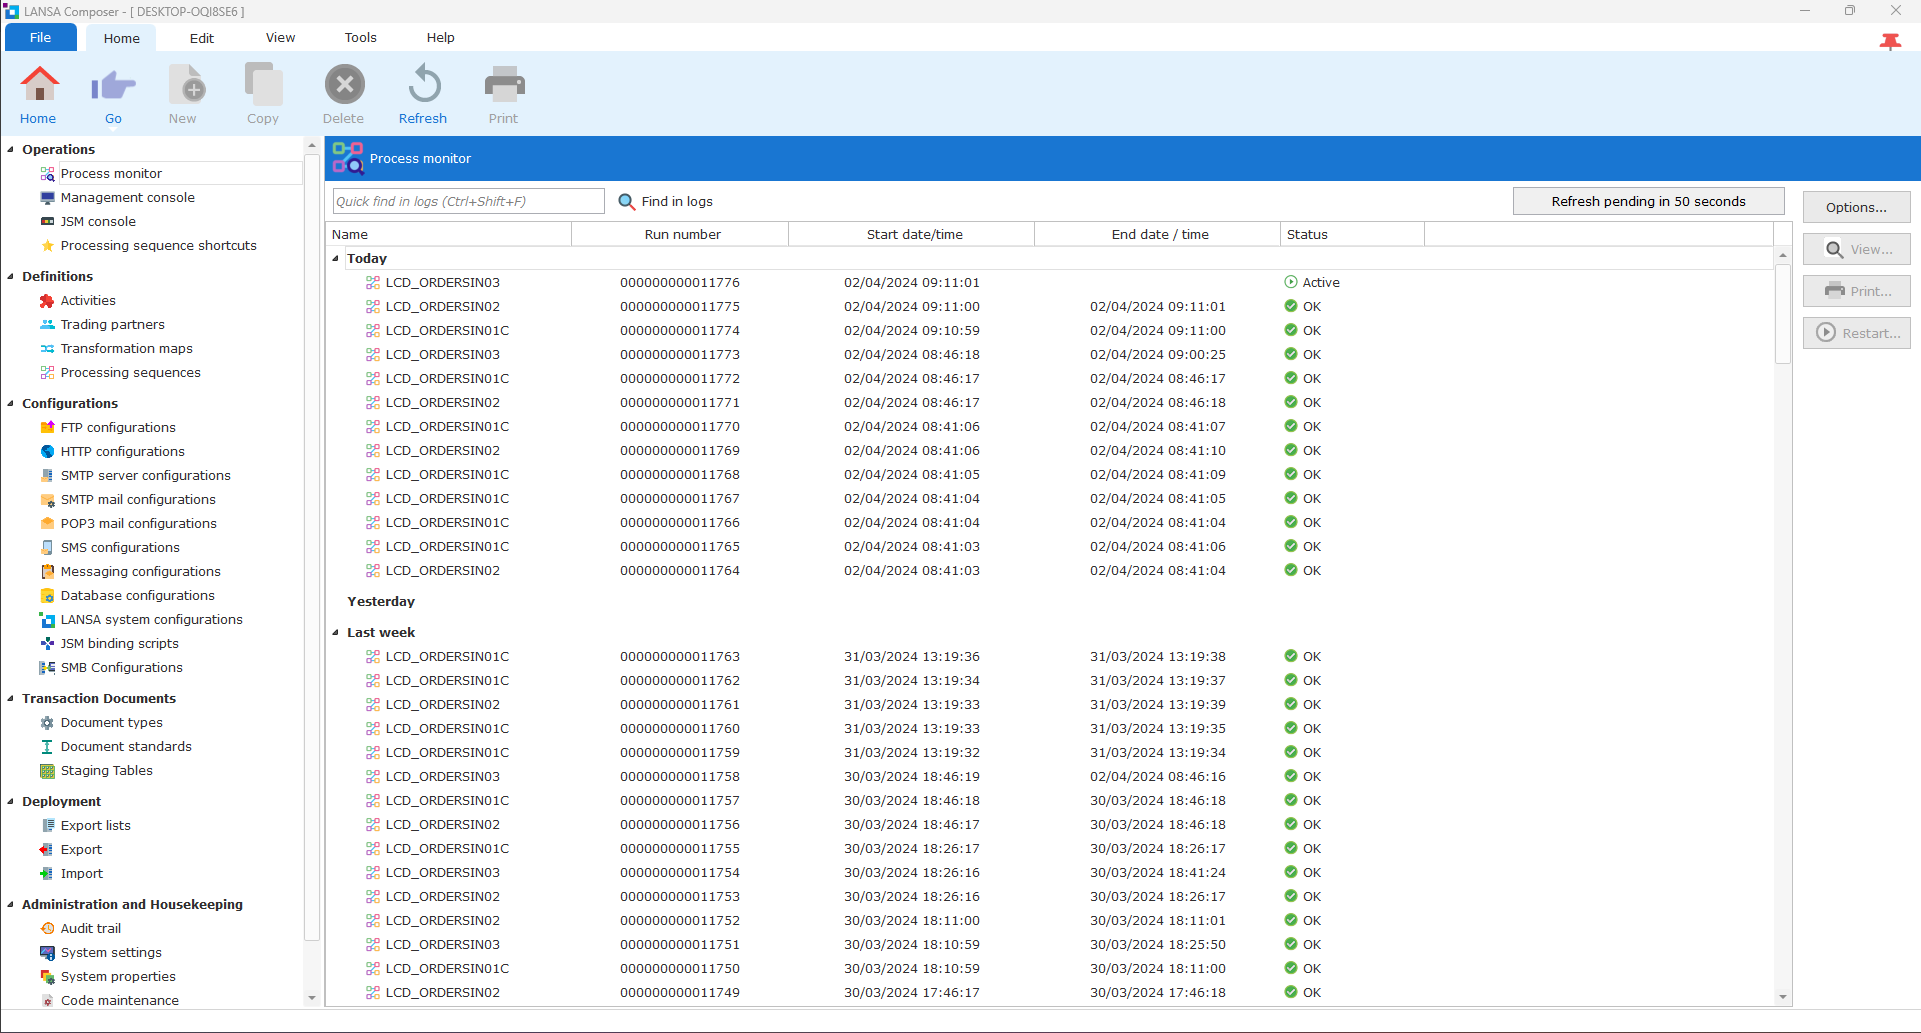This screenshot has width=1921, height=1033.
Task: Open the Audit trail item
Action: coord(90,928)
